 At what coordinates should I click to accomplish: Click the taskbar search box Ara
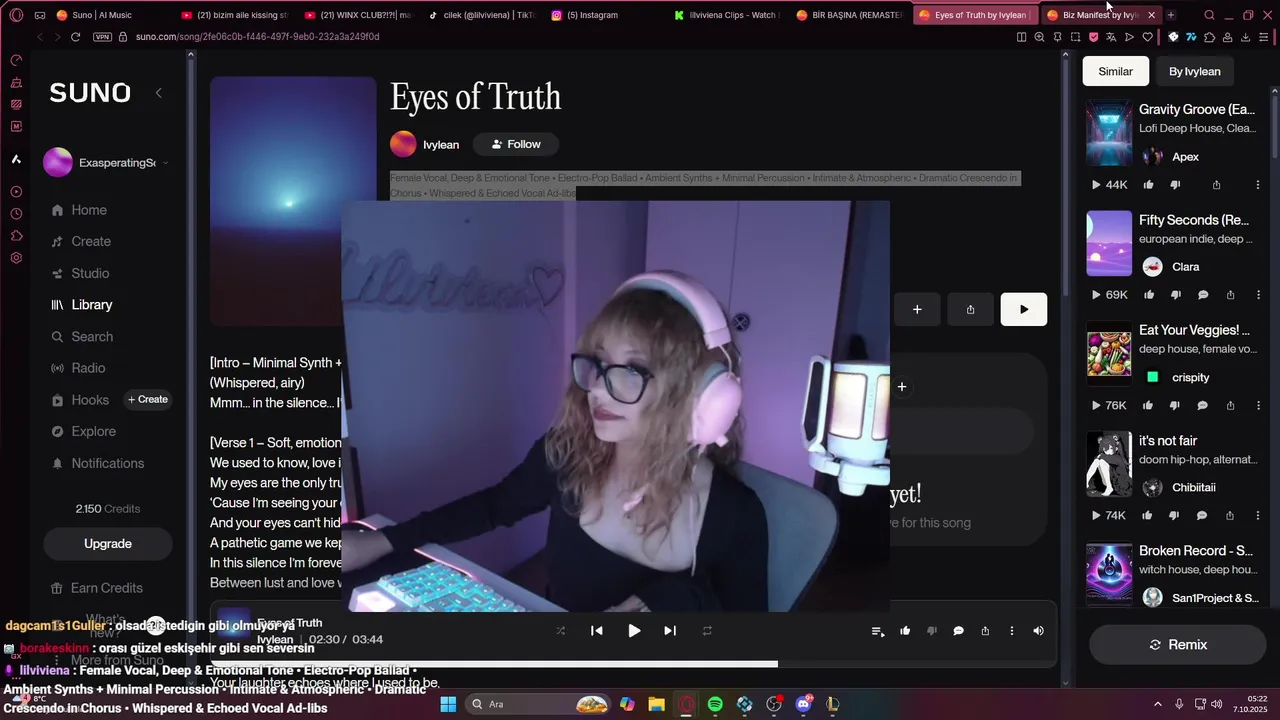point(539,704)
